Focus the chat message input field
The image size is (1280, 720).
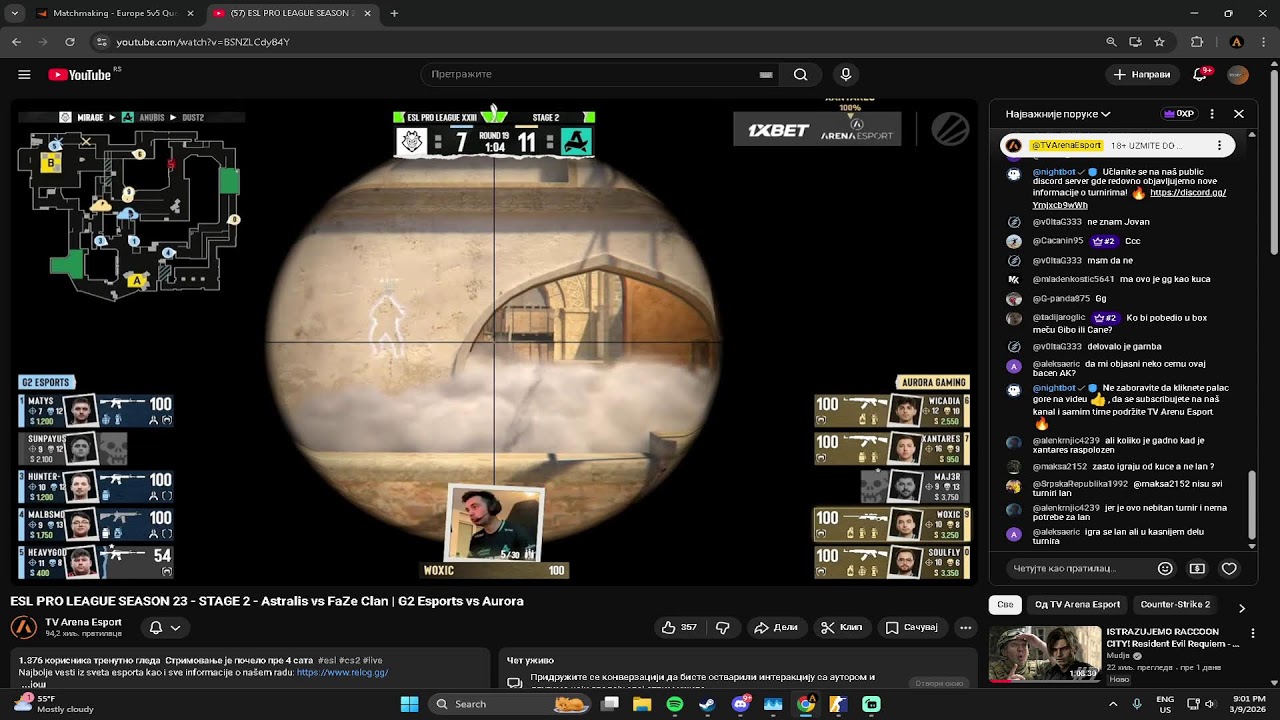pos(1076,568)
